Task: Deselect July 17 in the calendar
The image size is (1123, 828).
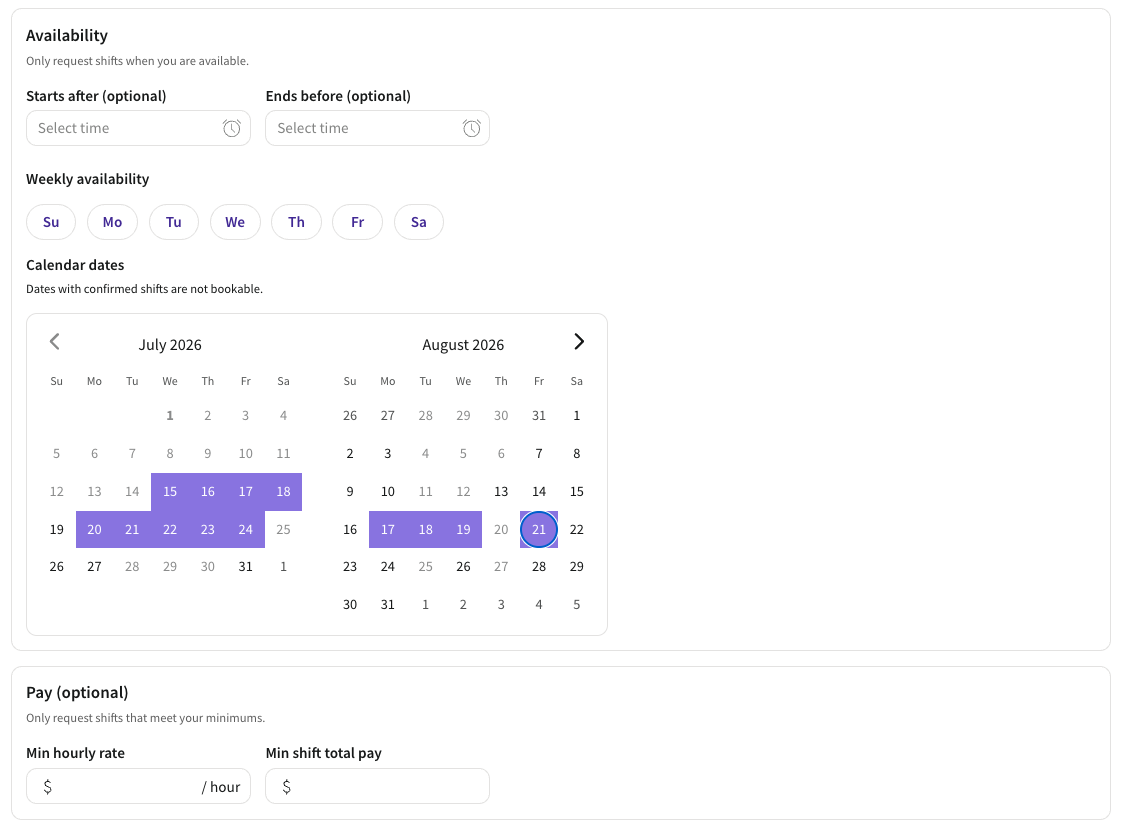Action: click(246, 491)
